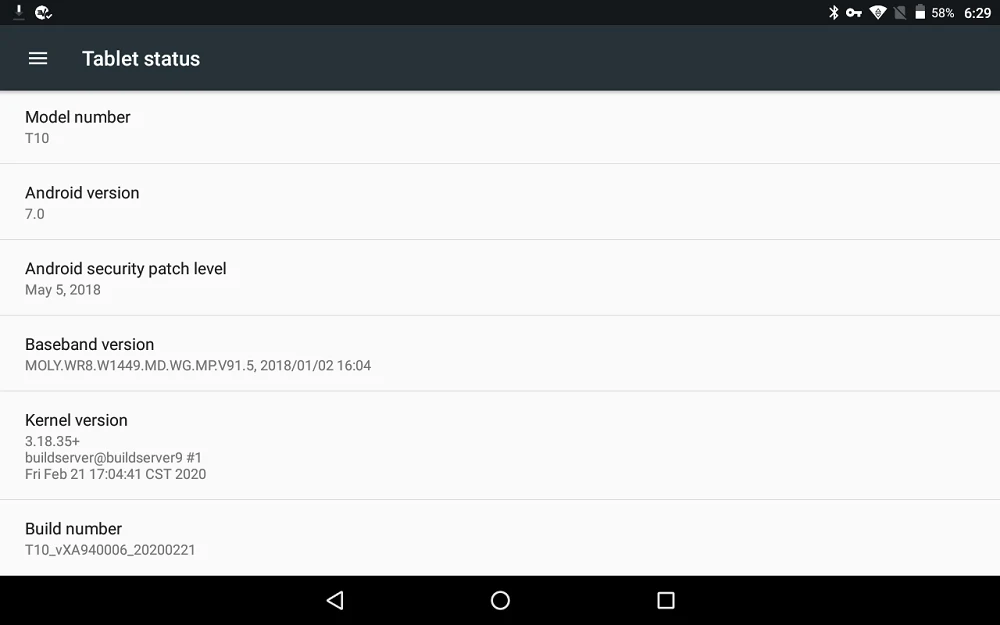Select the Android version entry
This screenshot has width=1000, height=625.
click(500, 202)
